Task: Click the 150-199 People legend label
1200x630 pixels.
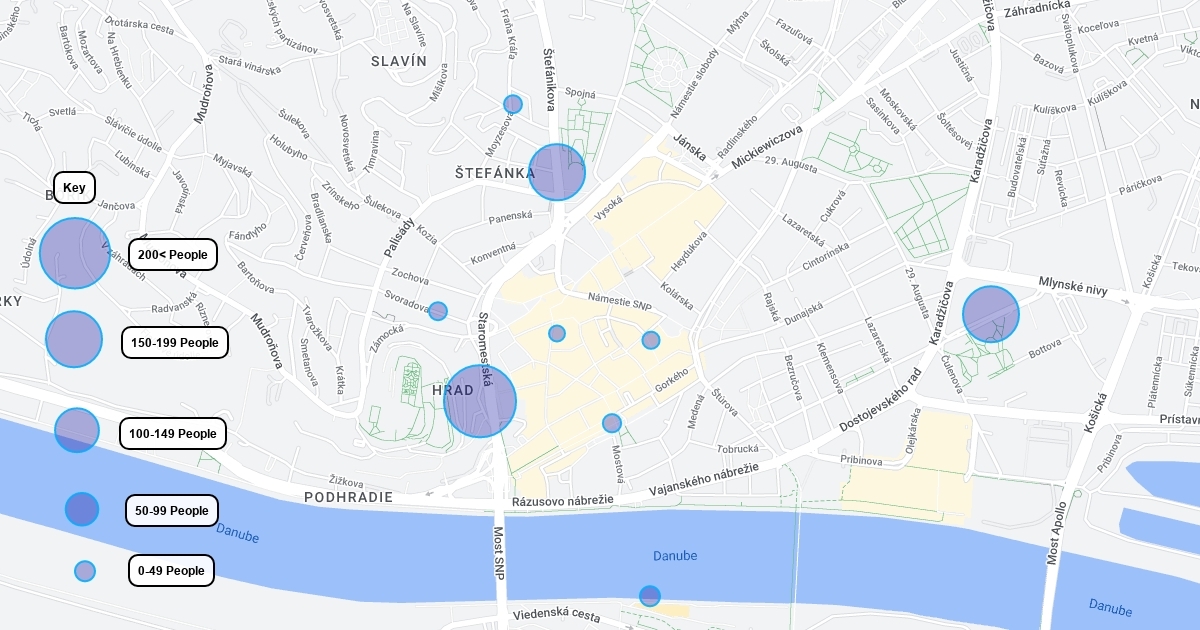Action: [175, 342]
